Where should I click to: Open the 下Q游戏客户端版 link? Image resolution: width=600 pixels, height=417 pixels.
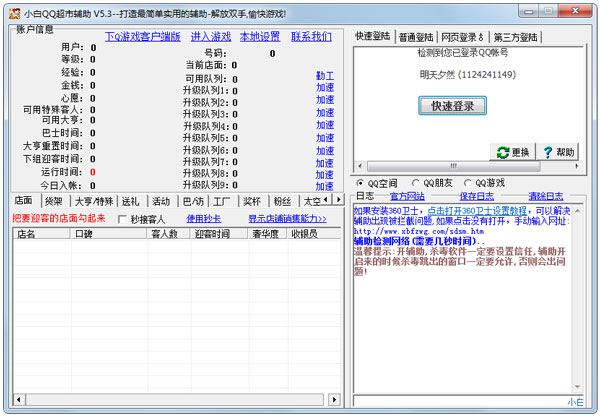143,37
